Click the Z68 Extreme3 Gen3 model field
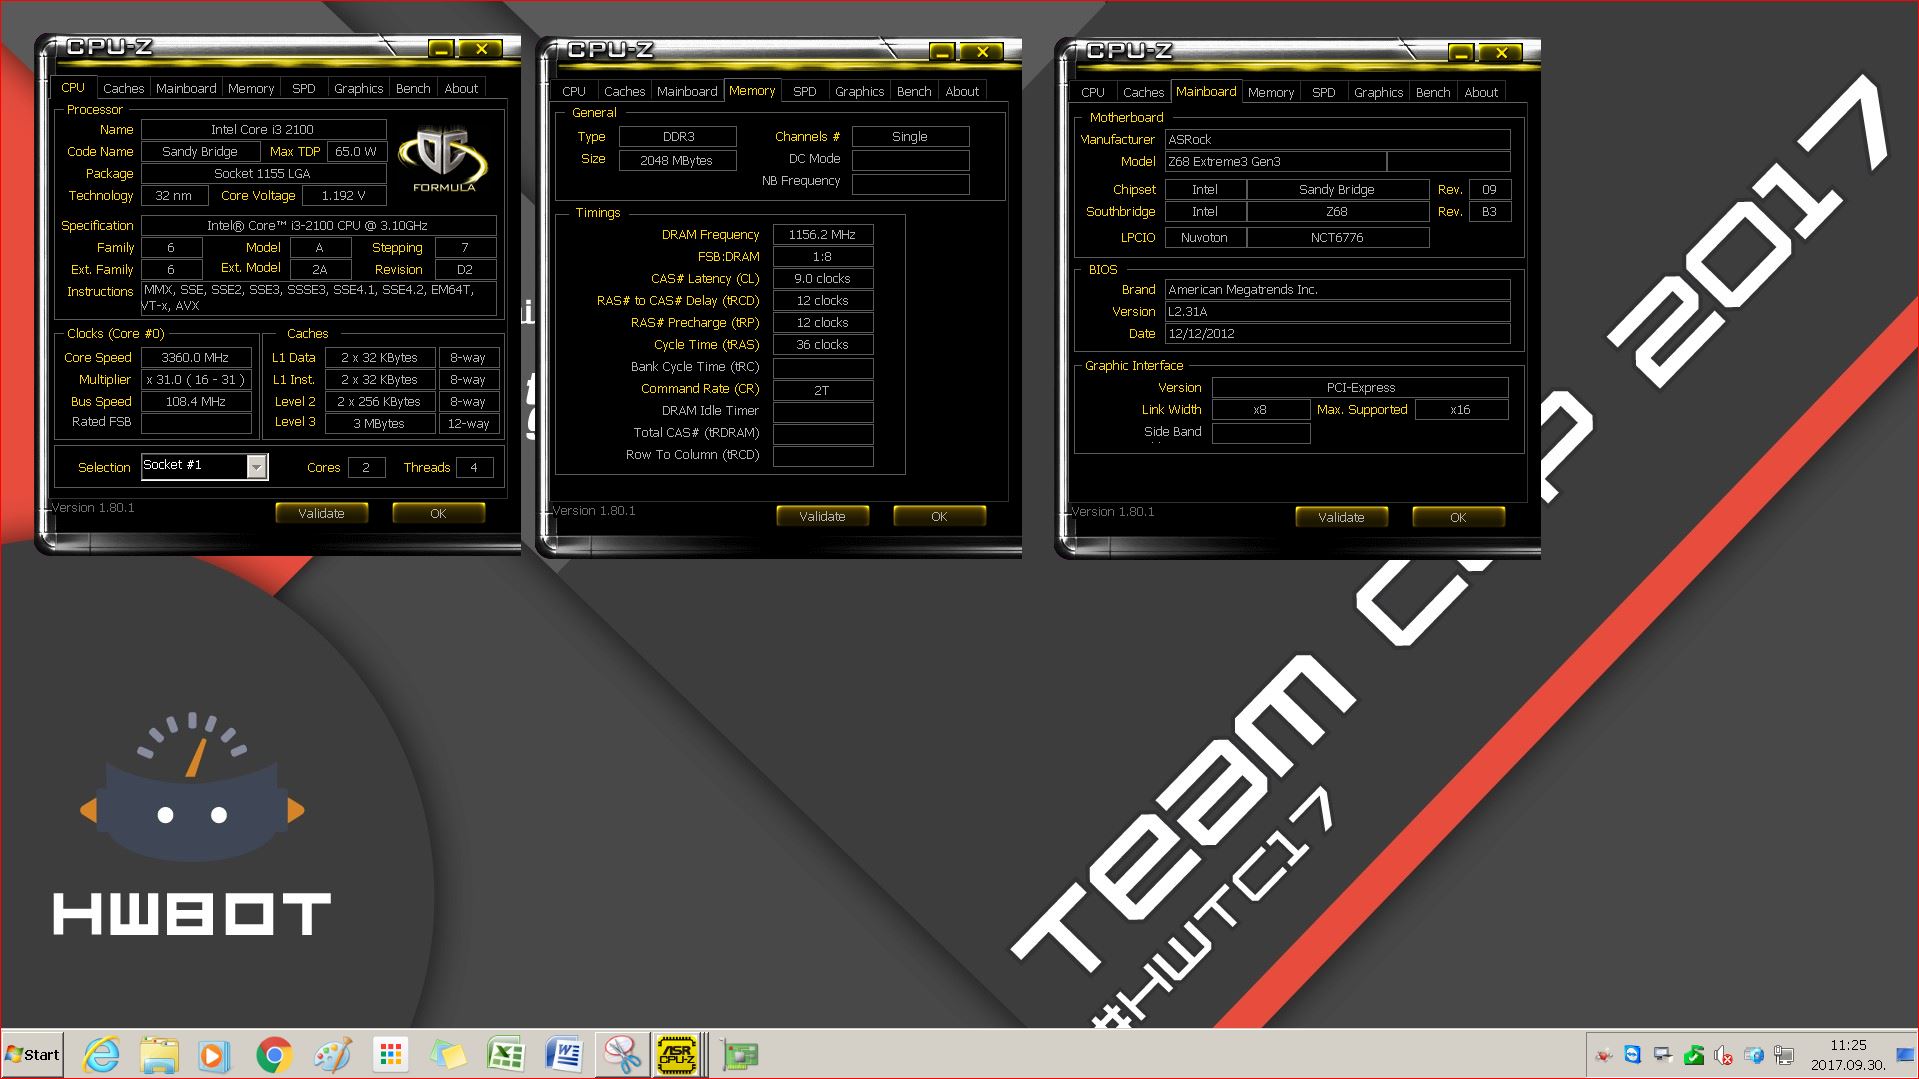 pos(1276,161)
